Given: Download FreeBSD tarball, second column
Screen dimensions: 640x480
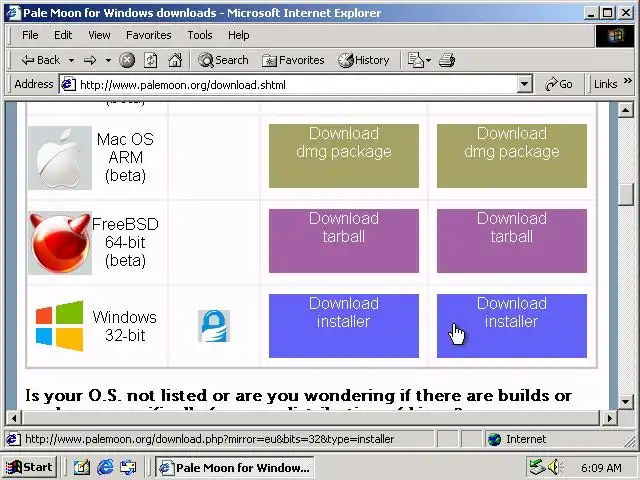Looking at the screenshot, I should coord(512,241).
